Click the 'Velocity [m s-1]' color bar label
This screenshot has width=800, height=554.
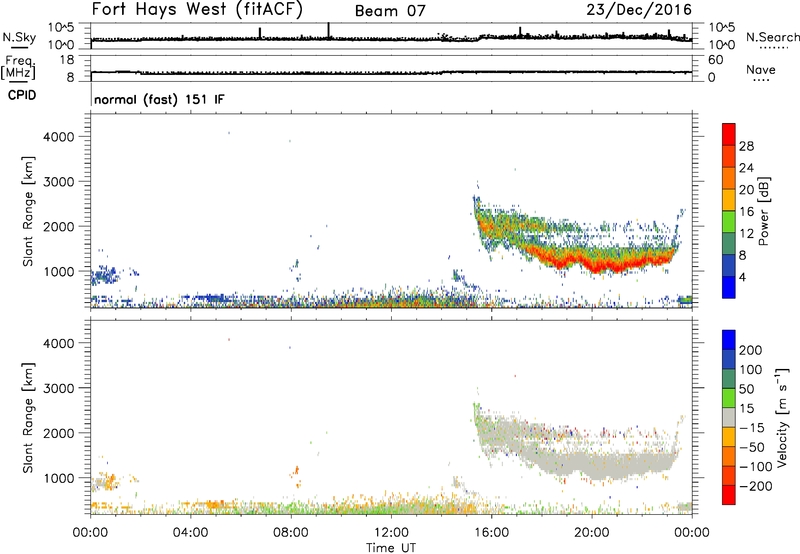pyautogui.click(x=781, y=417)
